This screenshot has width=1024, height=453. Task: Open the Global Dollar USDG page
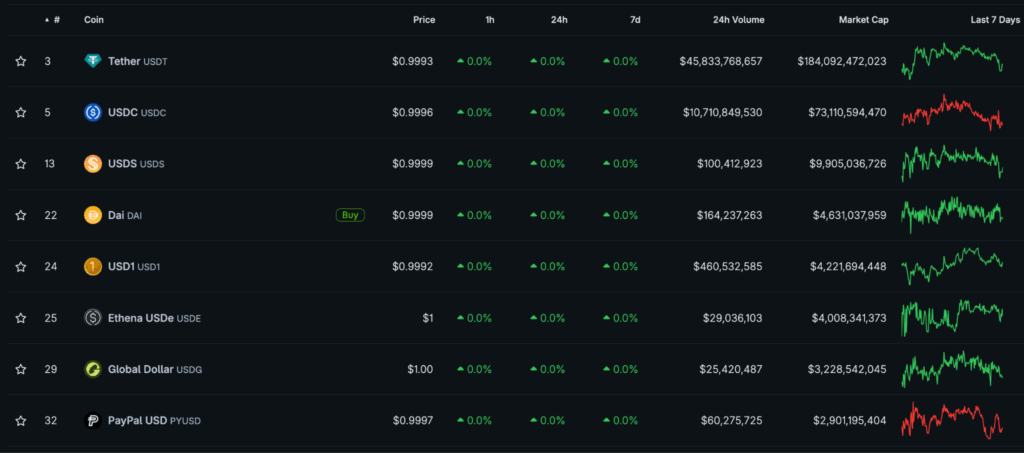[x=155, y=369]
